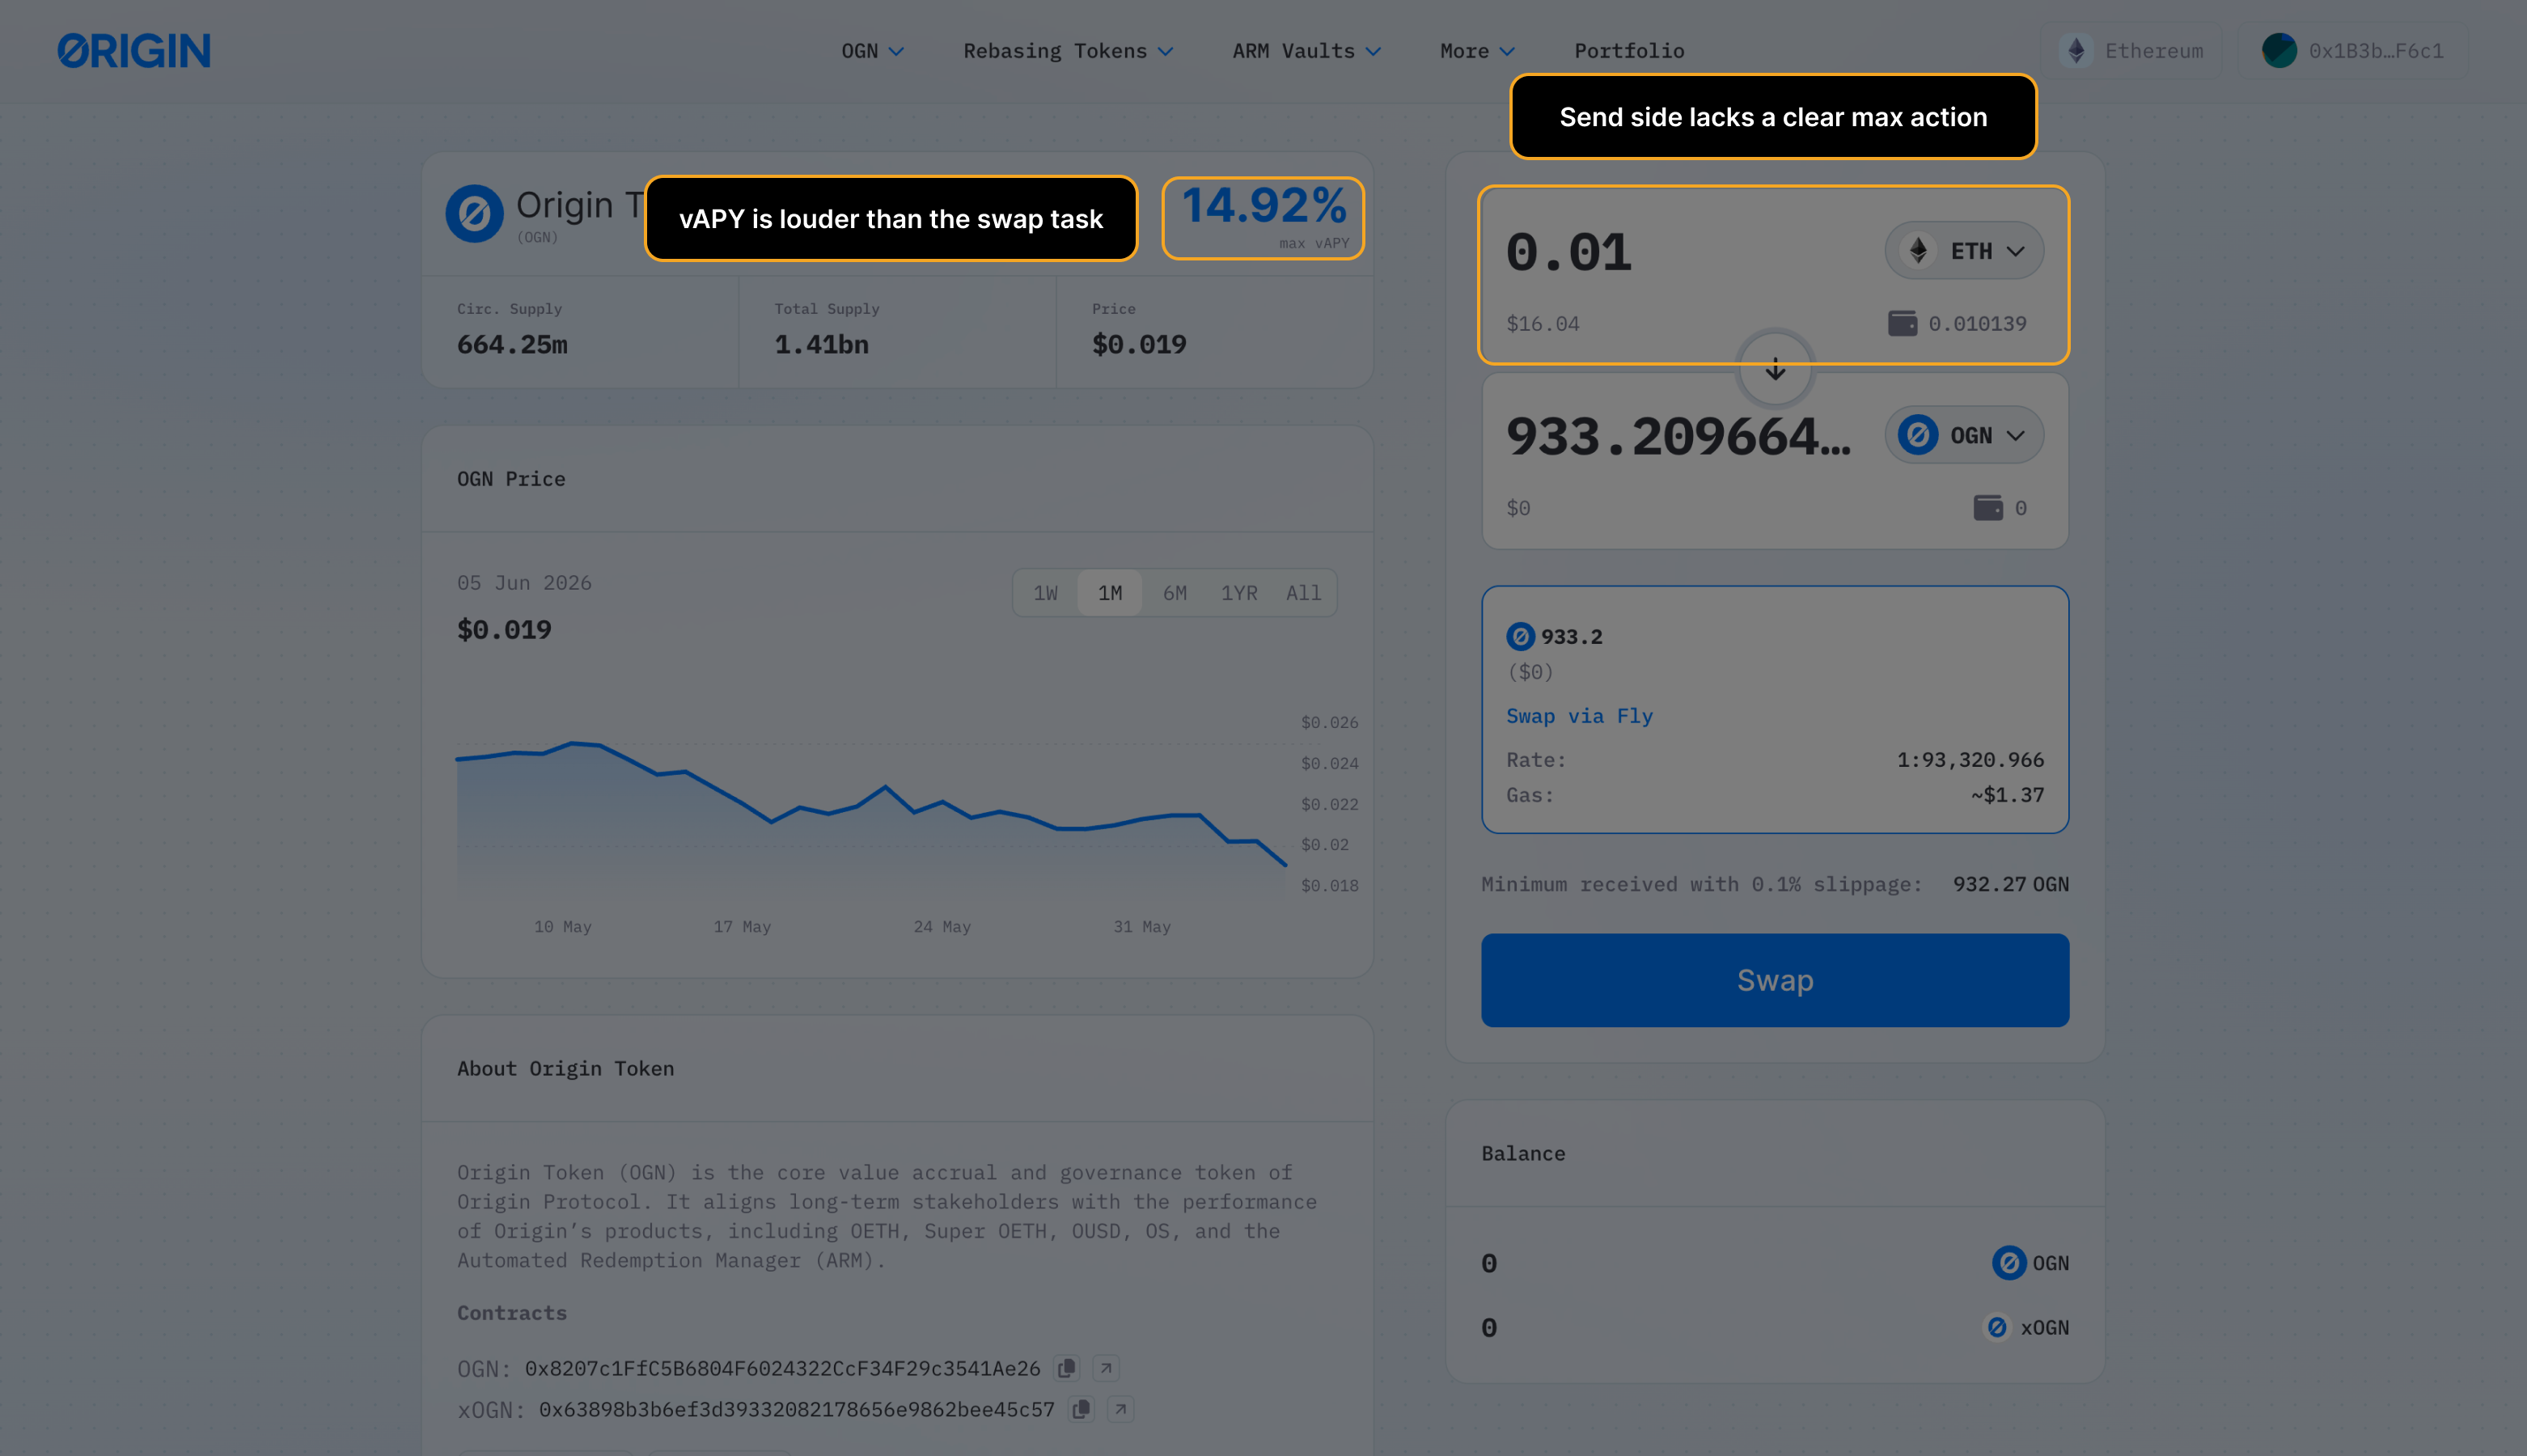Screen dimensions: 2527x1456
Task: Click the swap direction arrow icon
Action: (x=1775, y=369)
